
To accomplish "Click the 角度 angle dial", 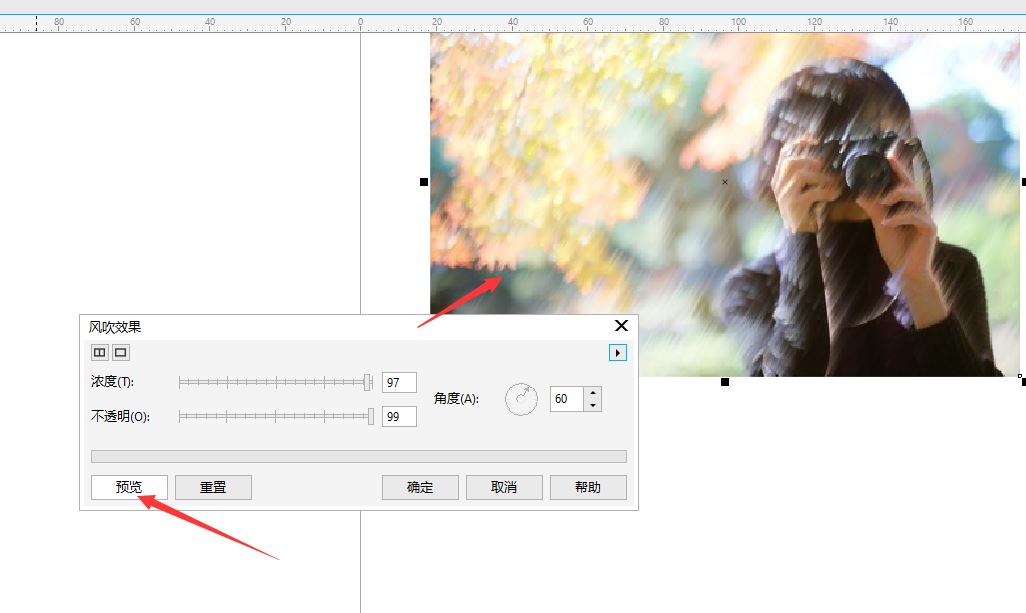I will (521, 399).
